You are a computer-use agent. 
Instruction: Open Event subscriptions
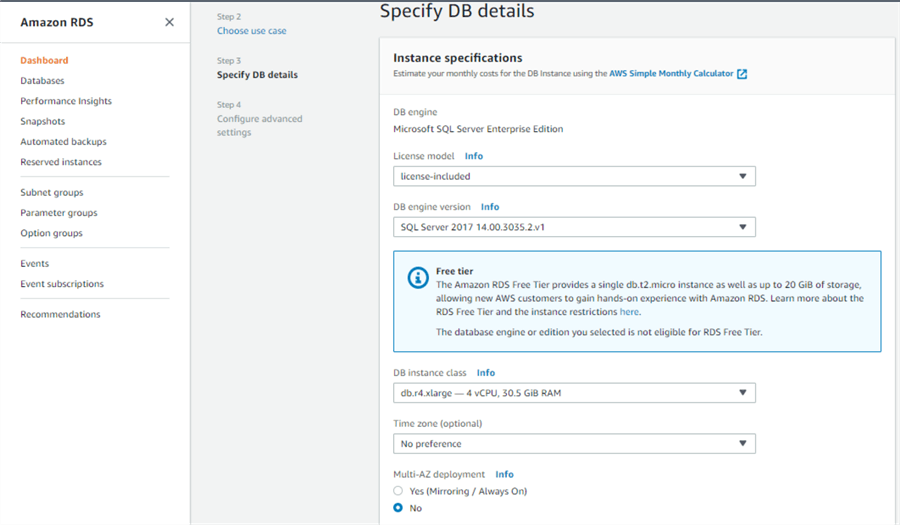[x=62, y=284]
